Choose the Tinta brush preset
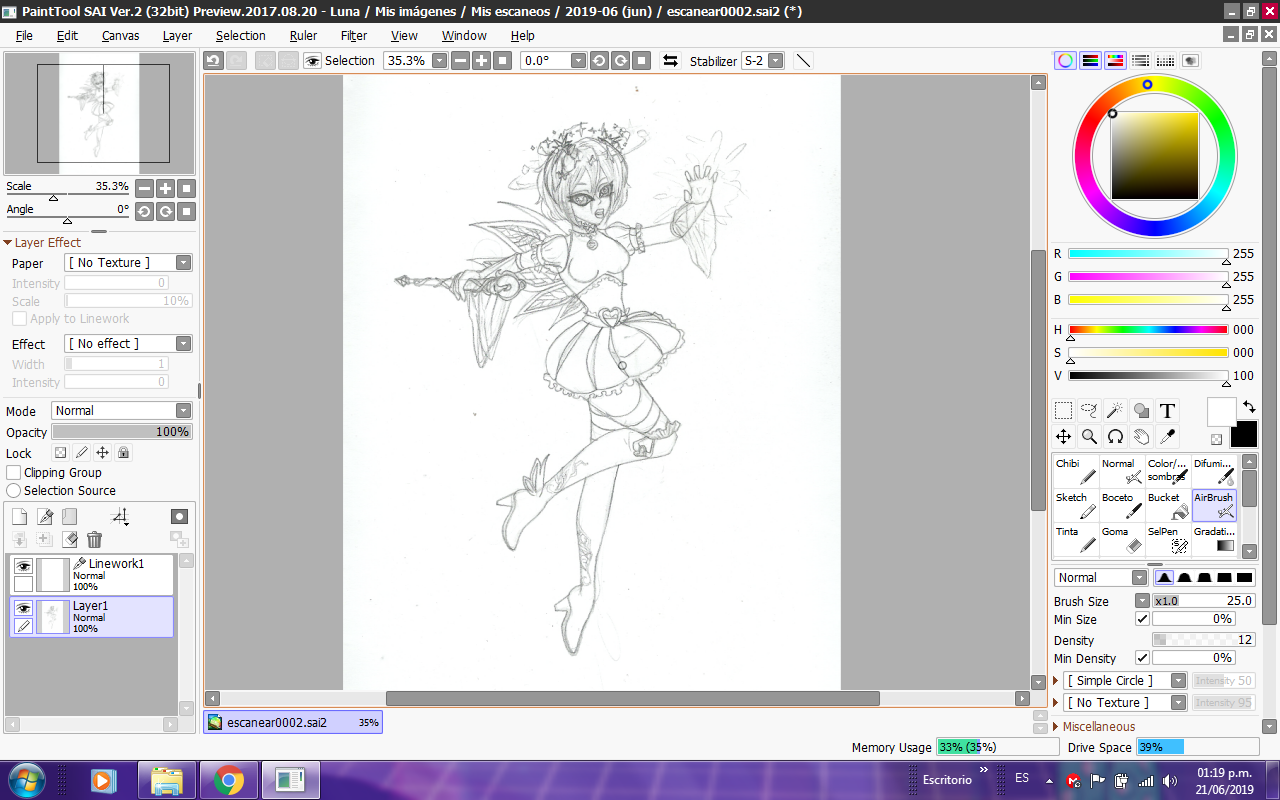 point(1076,540)
